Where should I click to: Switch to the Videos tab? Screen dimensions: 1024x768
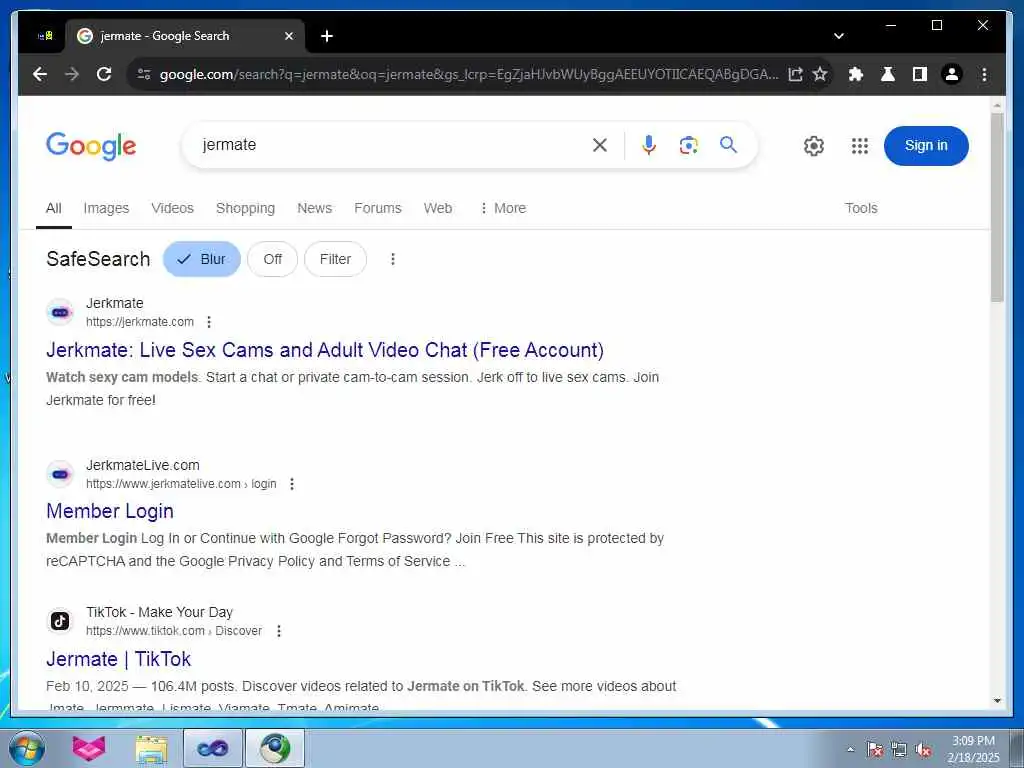coord(172,208)
